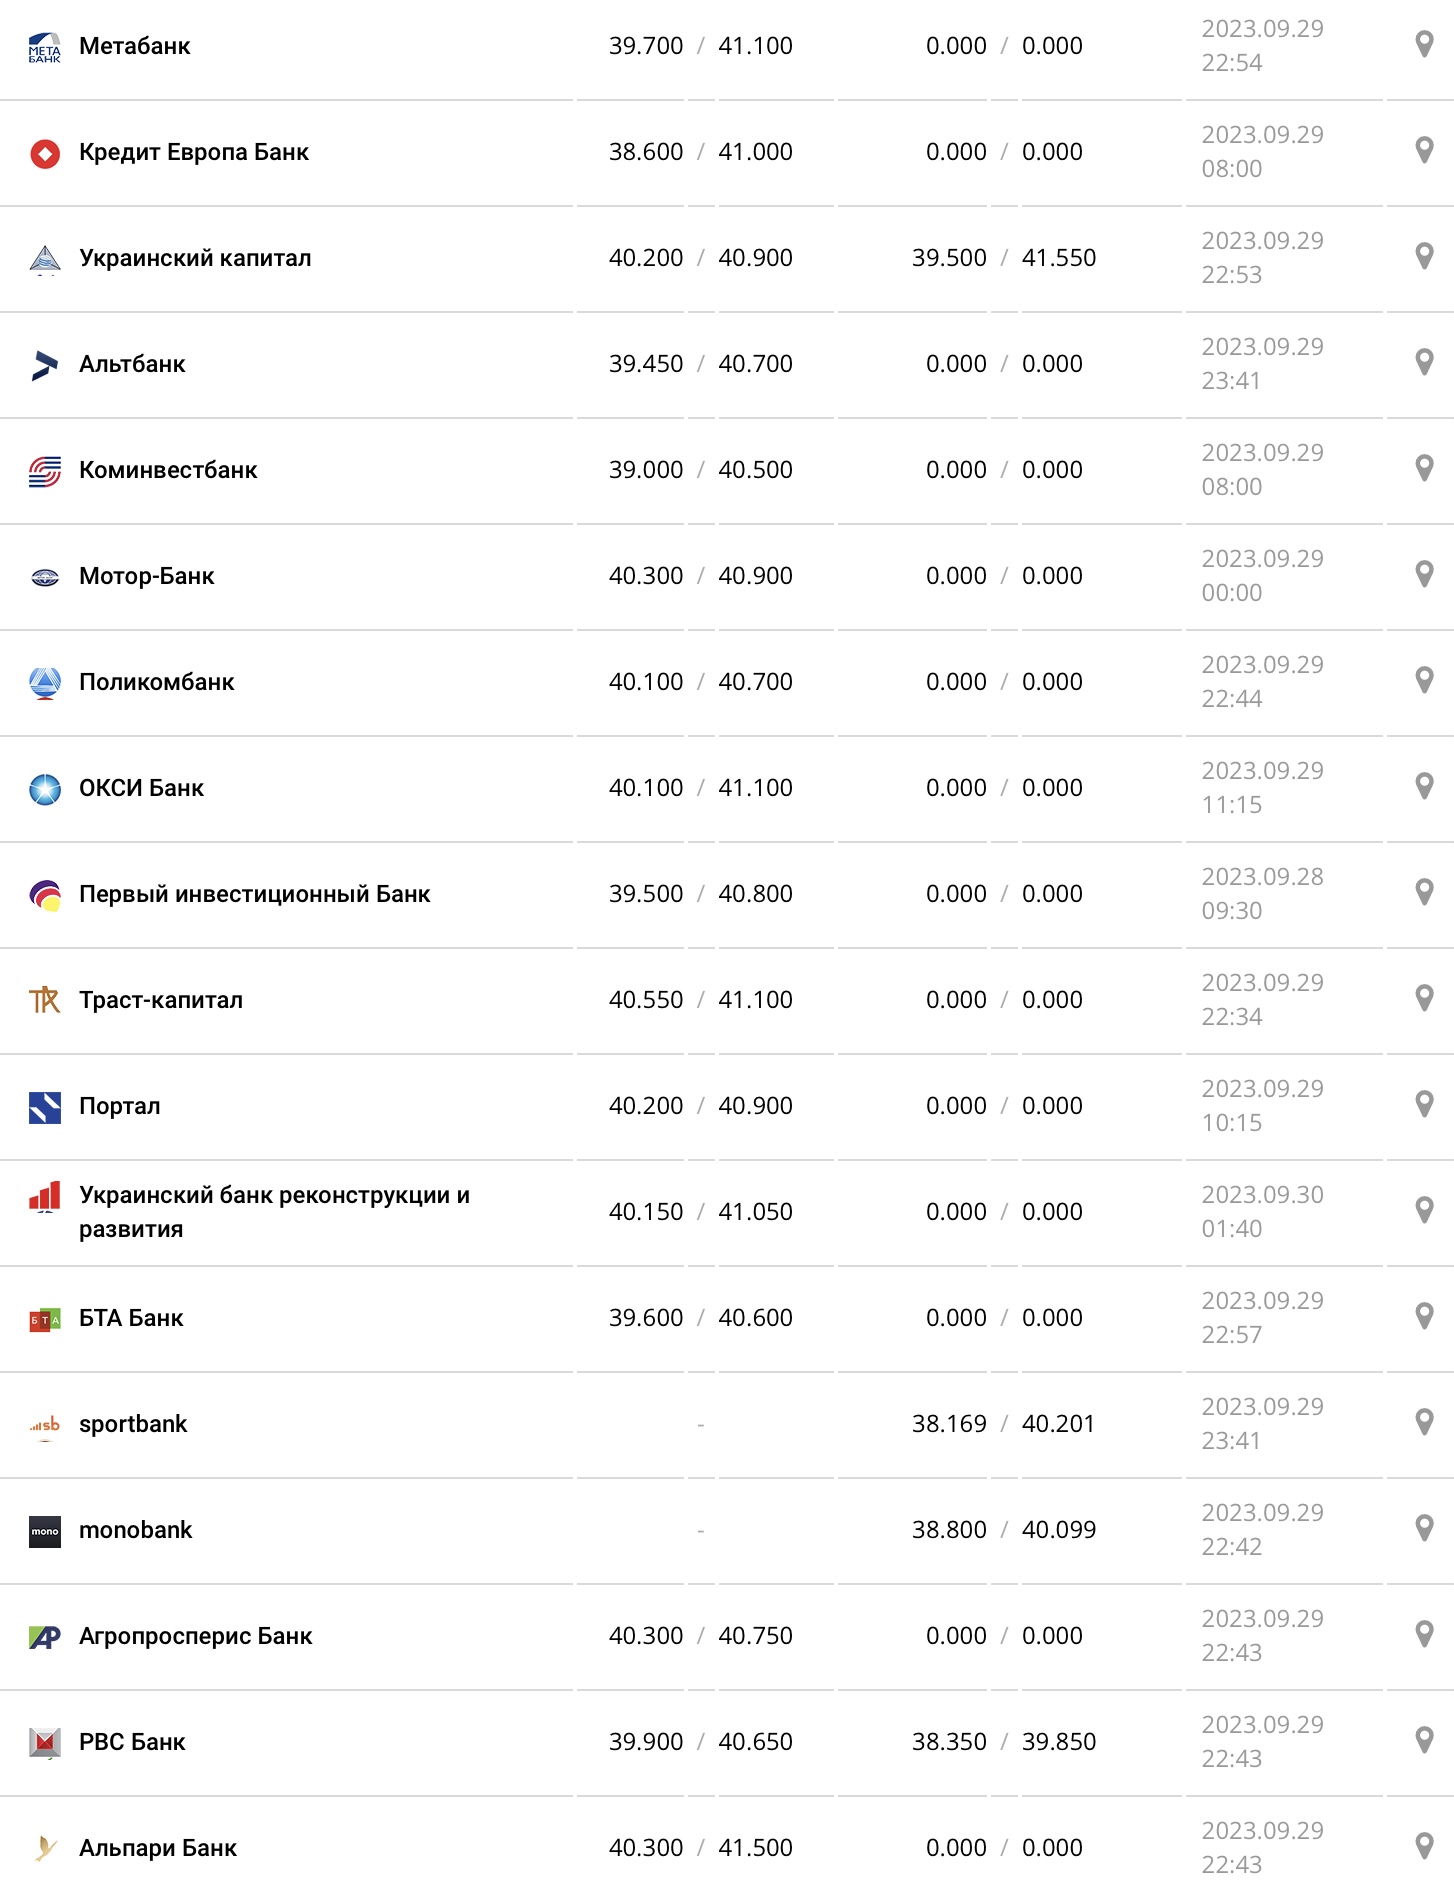
Task: Click the Агропросперис Банк name
Action: pos(196,1635)
